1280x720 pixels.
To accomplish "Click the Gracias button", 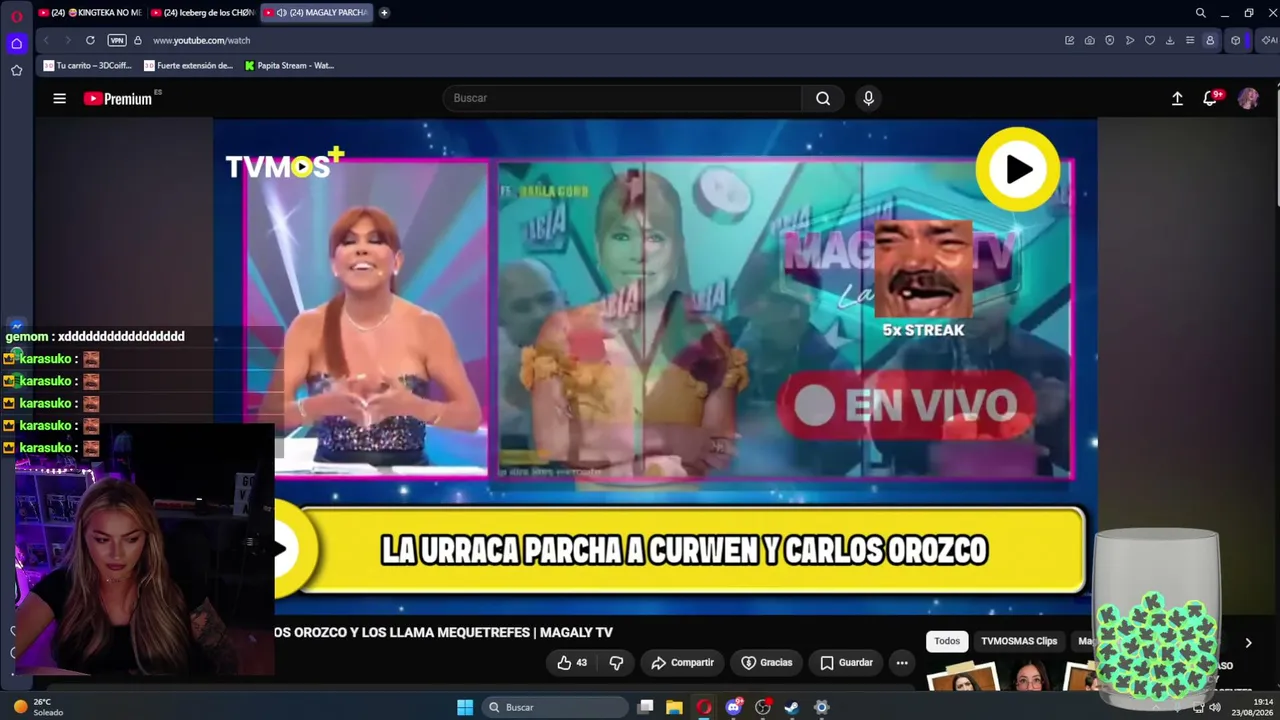I will tap(766, 663).
